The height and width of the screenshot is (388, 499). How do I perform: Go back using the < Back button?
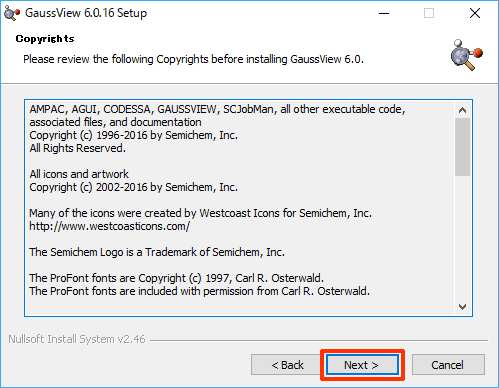click(287, 365)
